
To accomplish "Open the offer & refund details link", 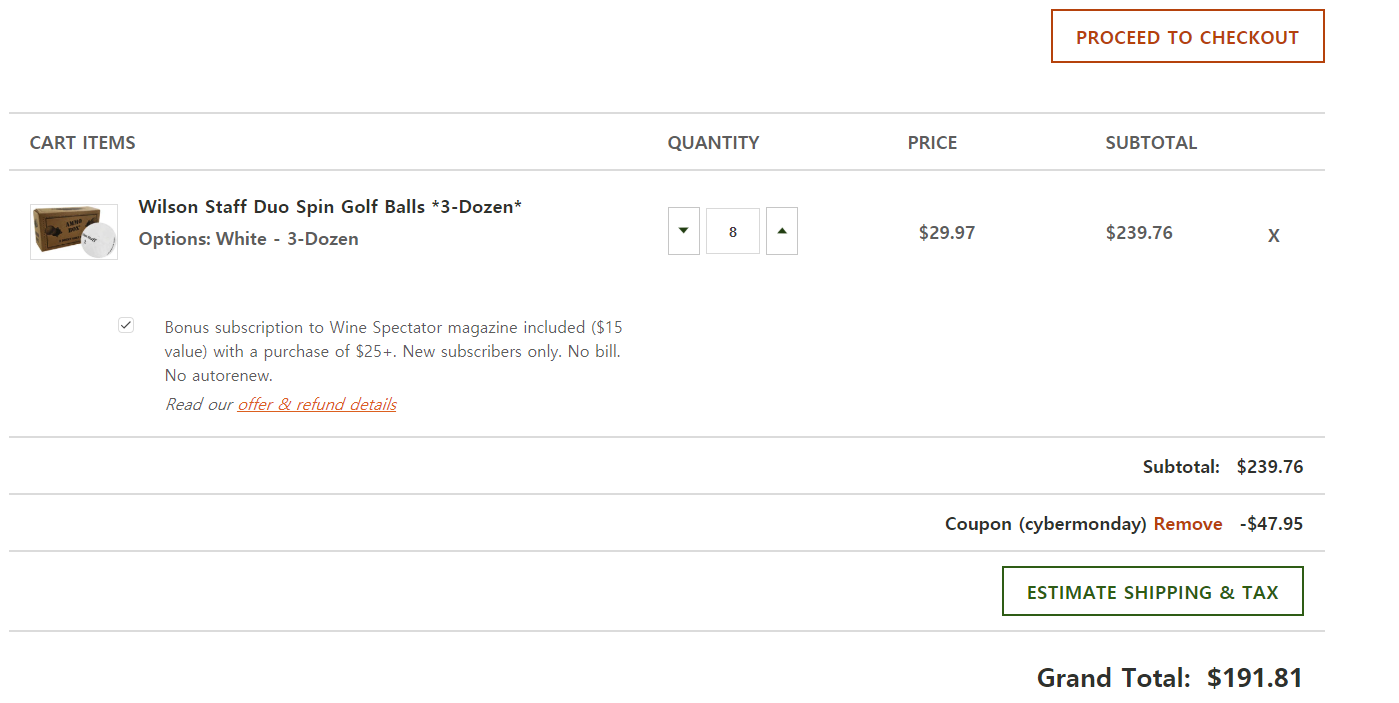I will pyautogui.click(x=317, y=404).
